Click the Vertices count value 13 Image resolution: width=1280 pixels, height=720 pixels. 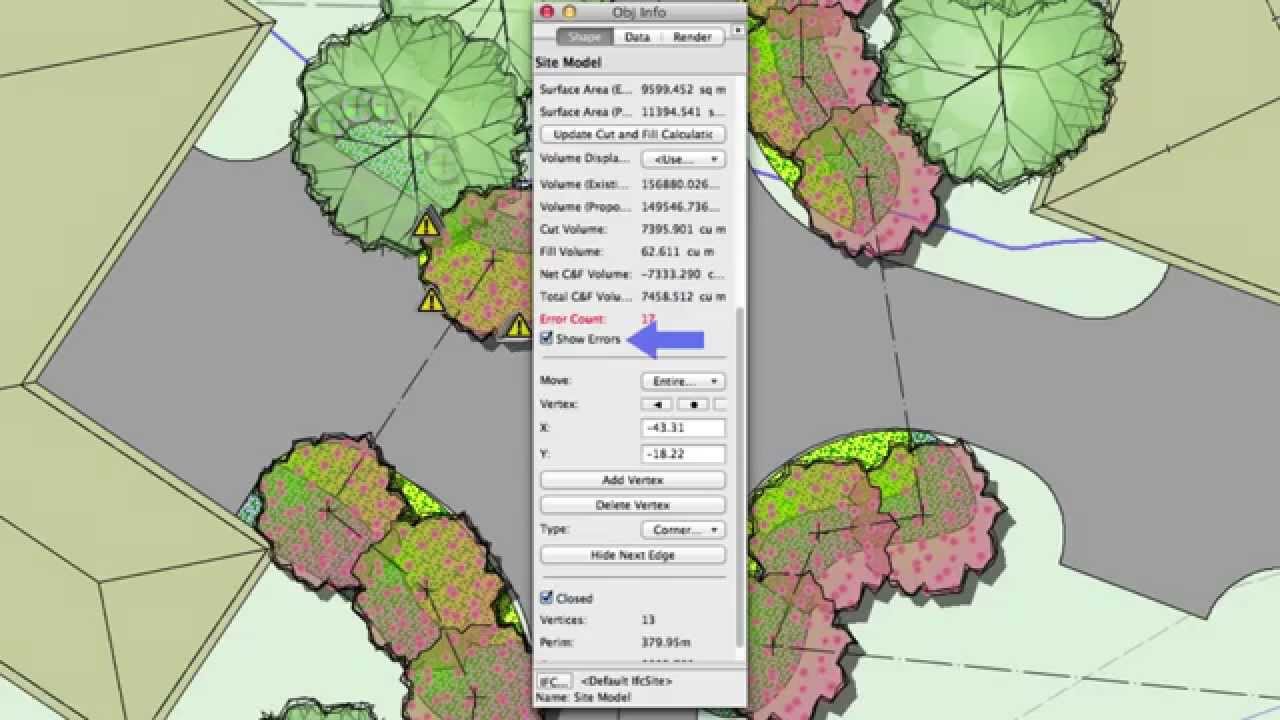coord(648,620)
